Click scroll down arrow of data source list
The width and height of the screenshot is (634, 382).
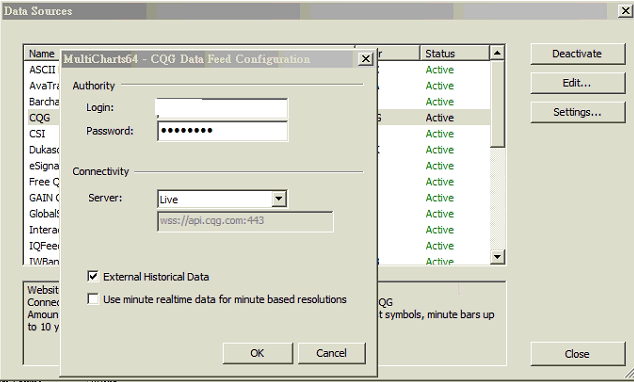point(497,256)
